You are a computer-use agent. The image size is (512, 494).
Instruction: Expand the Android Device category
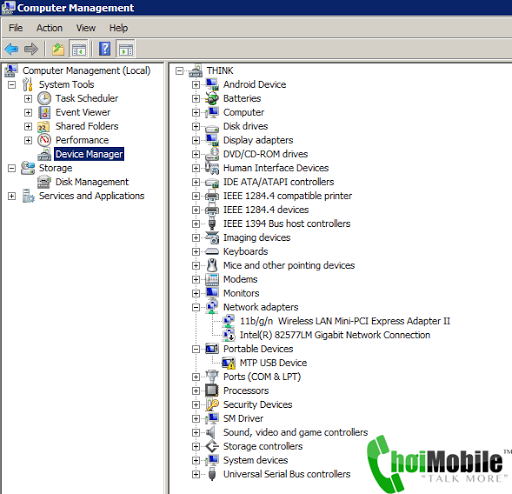click(196, 85)
